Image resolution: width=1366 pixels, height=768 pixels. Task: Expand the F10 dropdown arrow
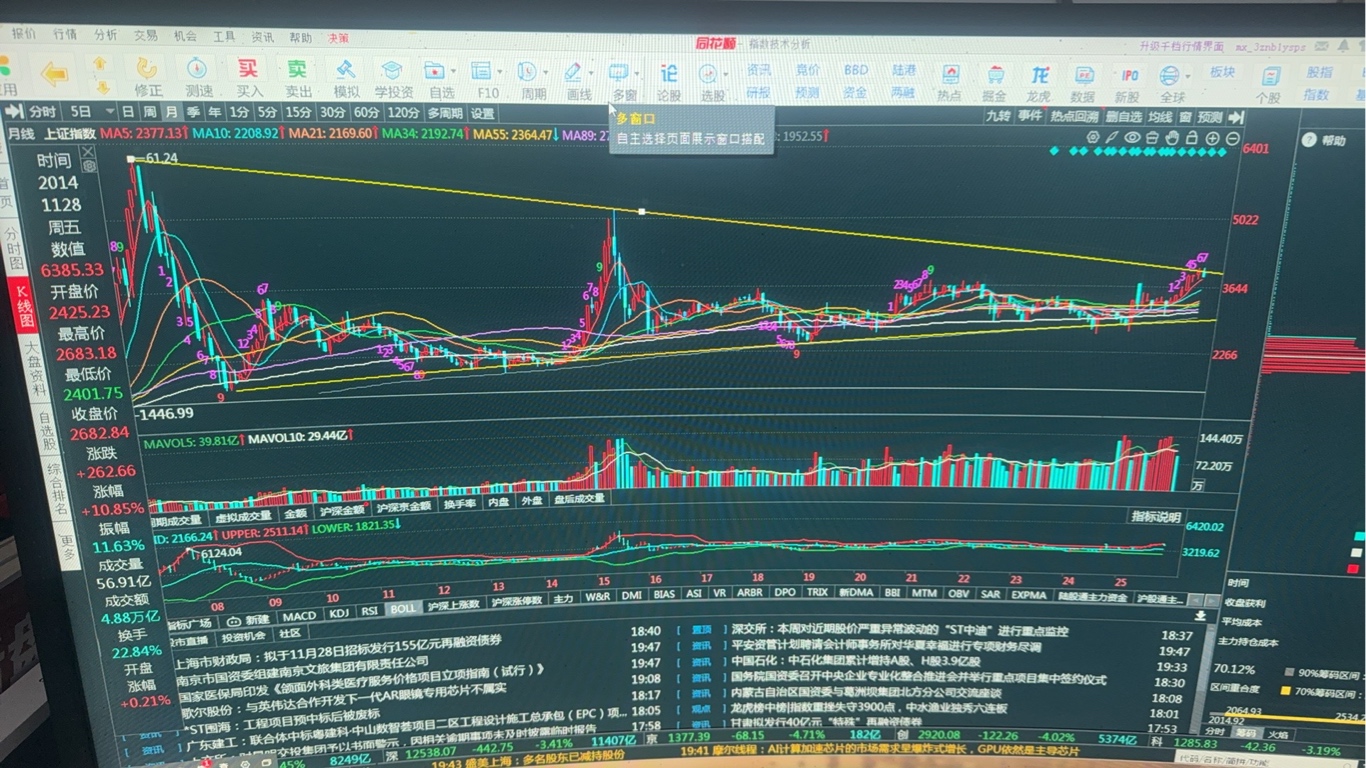pos(500,72)
